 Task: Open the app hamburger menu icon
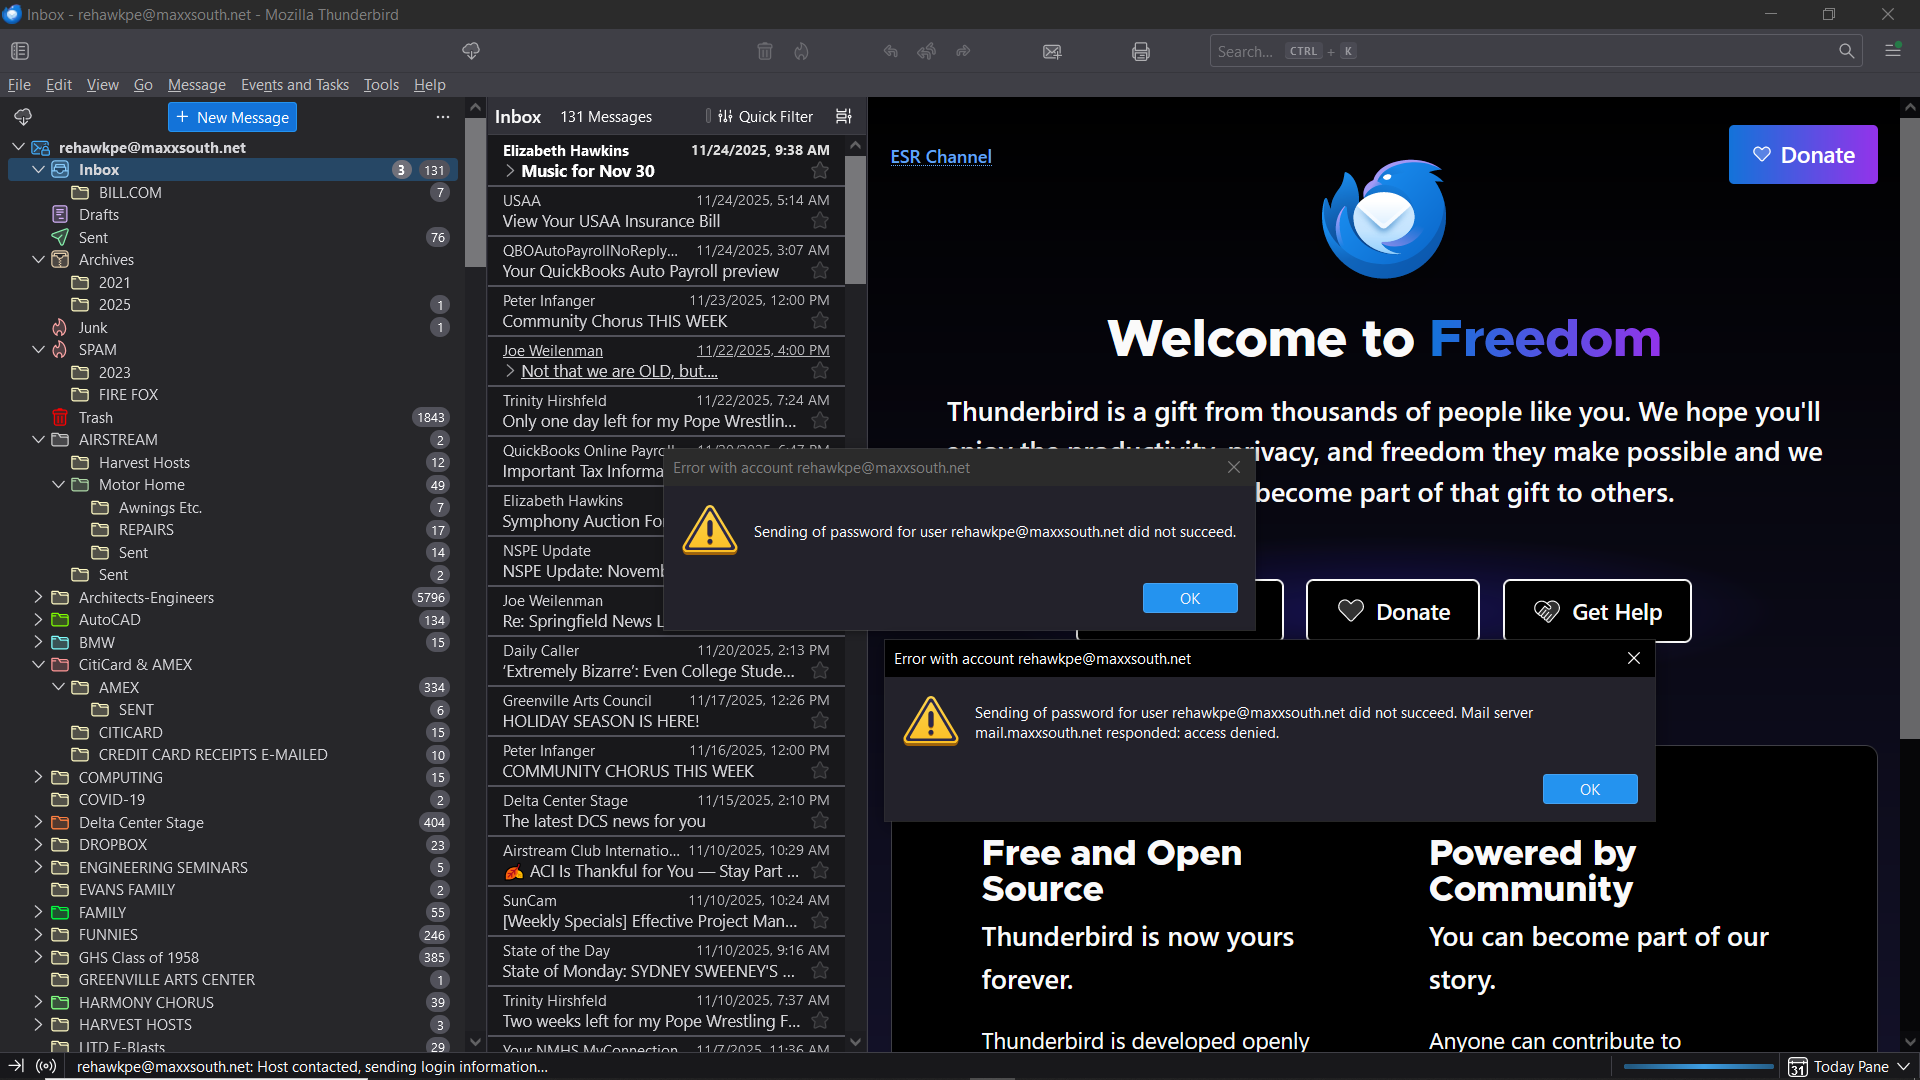pyautogui.click(x=1892, y=51)
